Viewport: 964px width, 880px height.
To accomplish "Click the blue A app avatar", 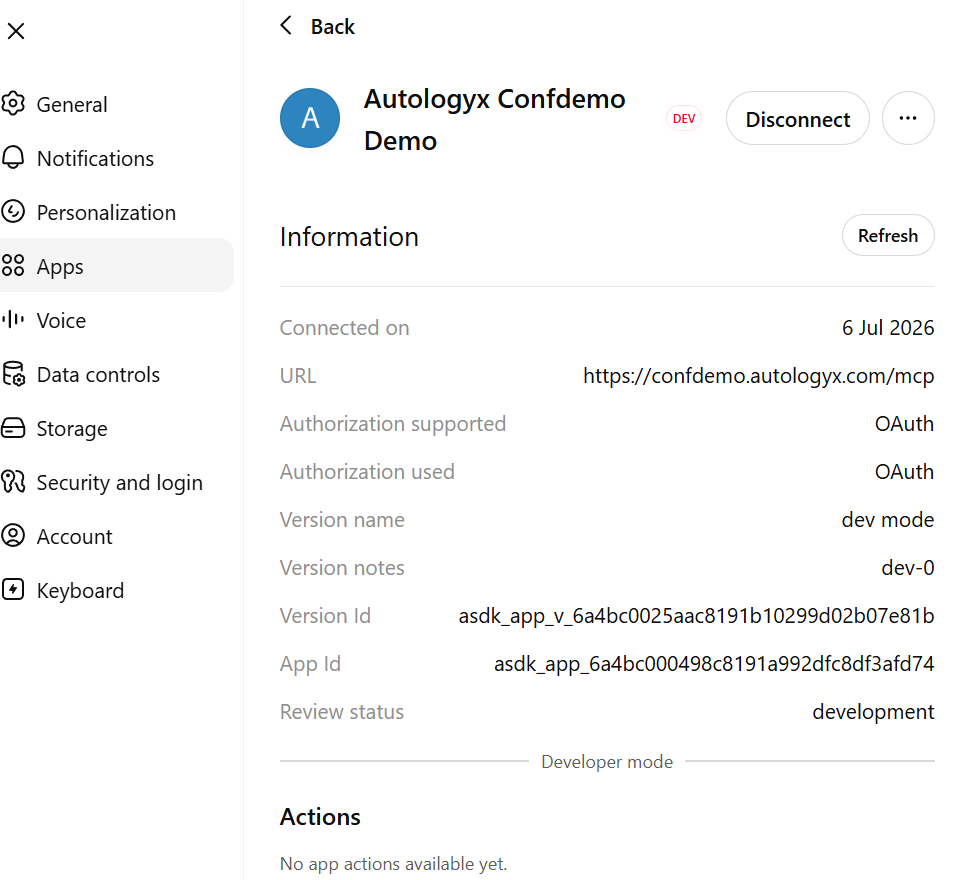I will coord(310,118).
